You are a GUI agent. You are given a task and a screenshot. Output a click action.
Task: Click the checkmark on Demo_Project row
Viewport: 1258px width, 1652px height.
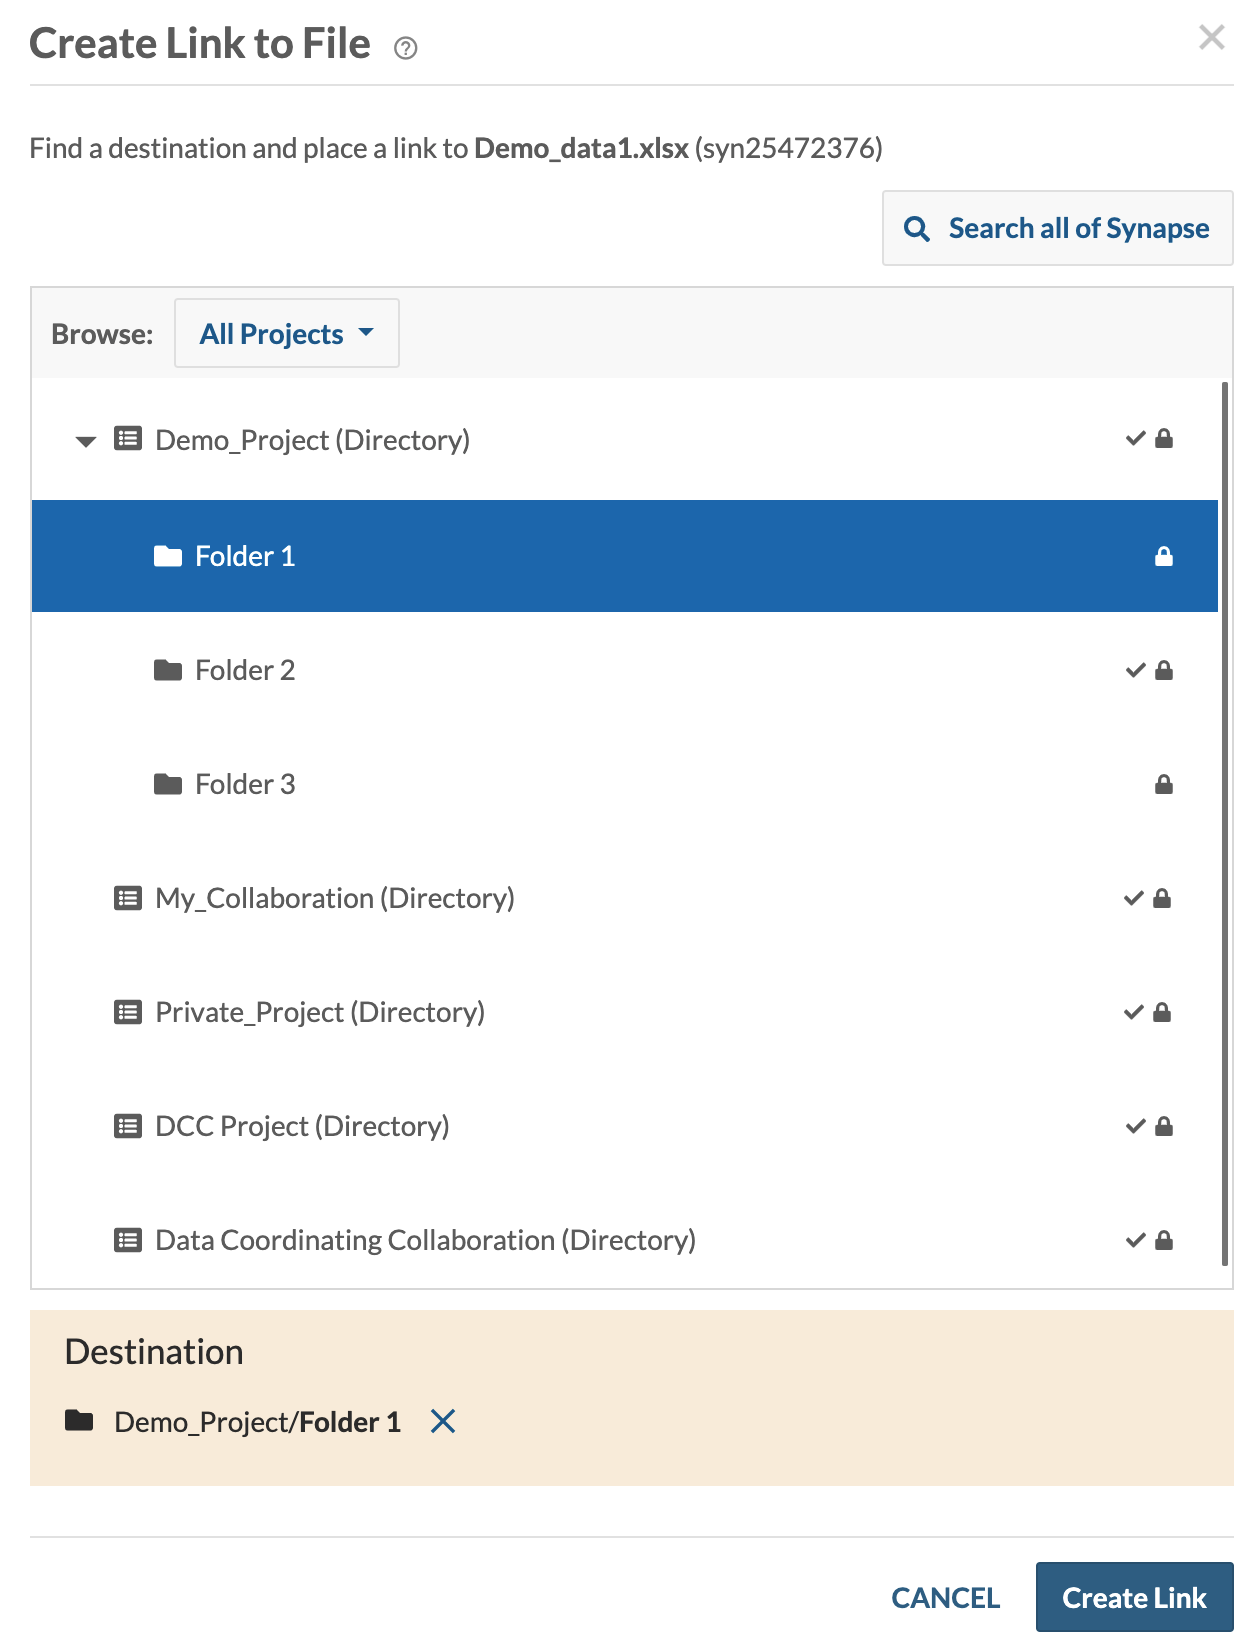(x=1135, y=438)
